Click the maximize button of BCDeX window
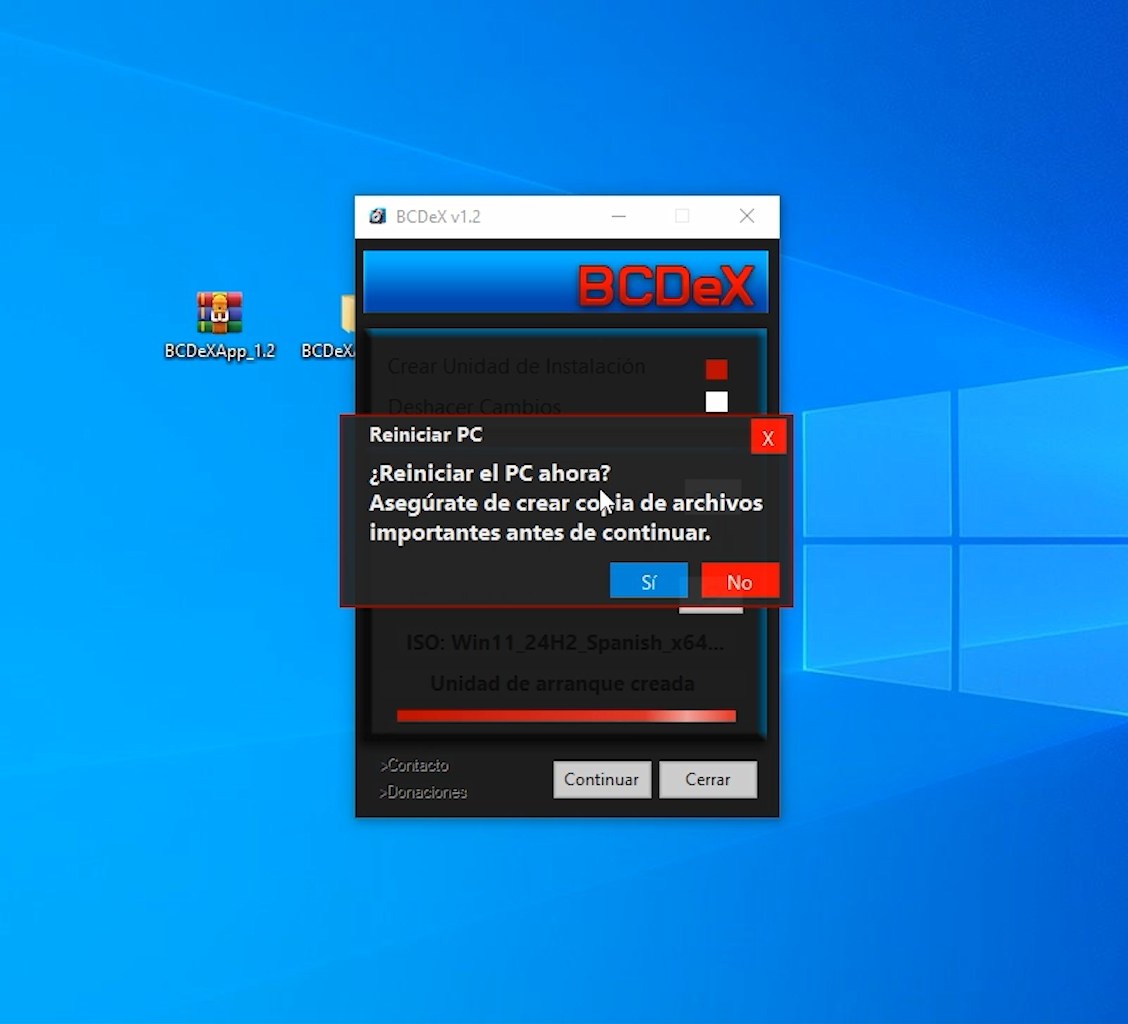The width and height of the screenshot is (1128, 1024). (682, 216)
